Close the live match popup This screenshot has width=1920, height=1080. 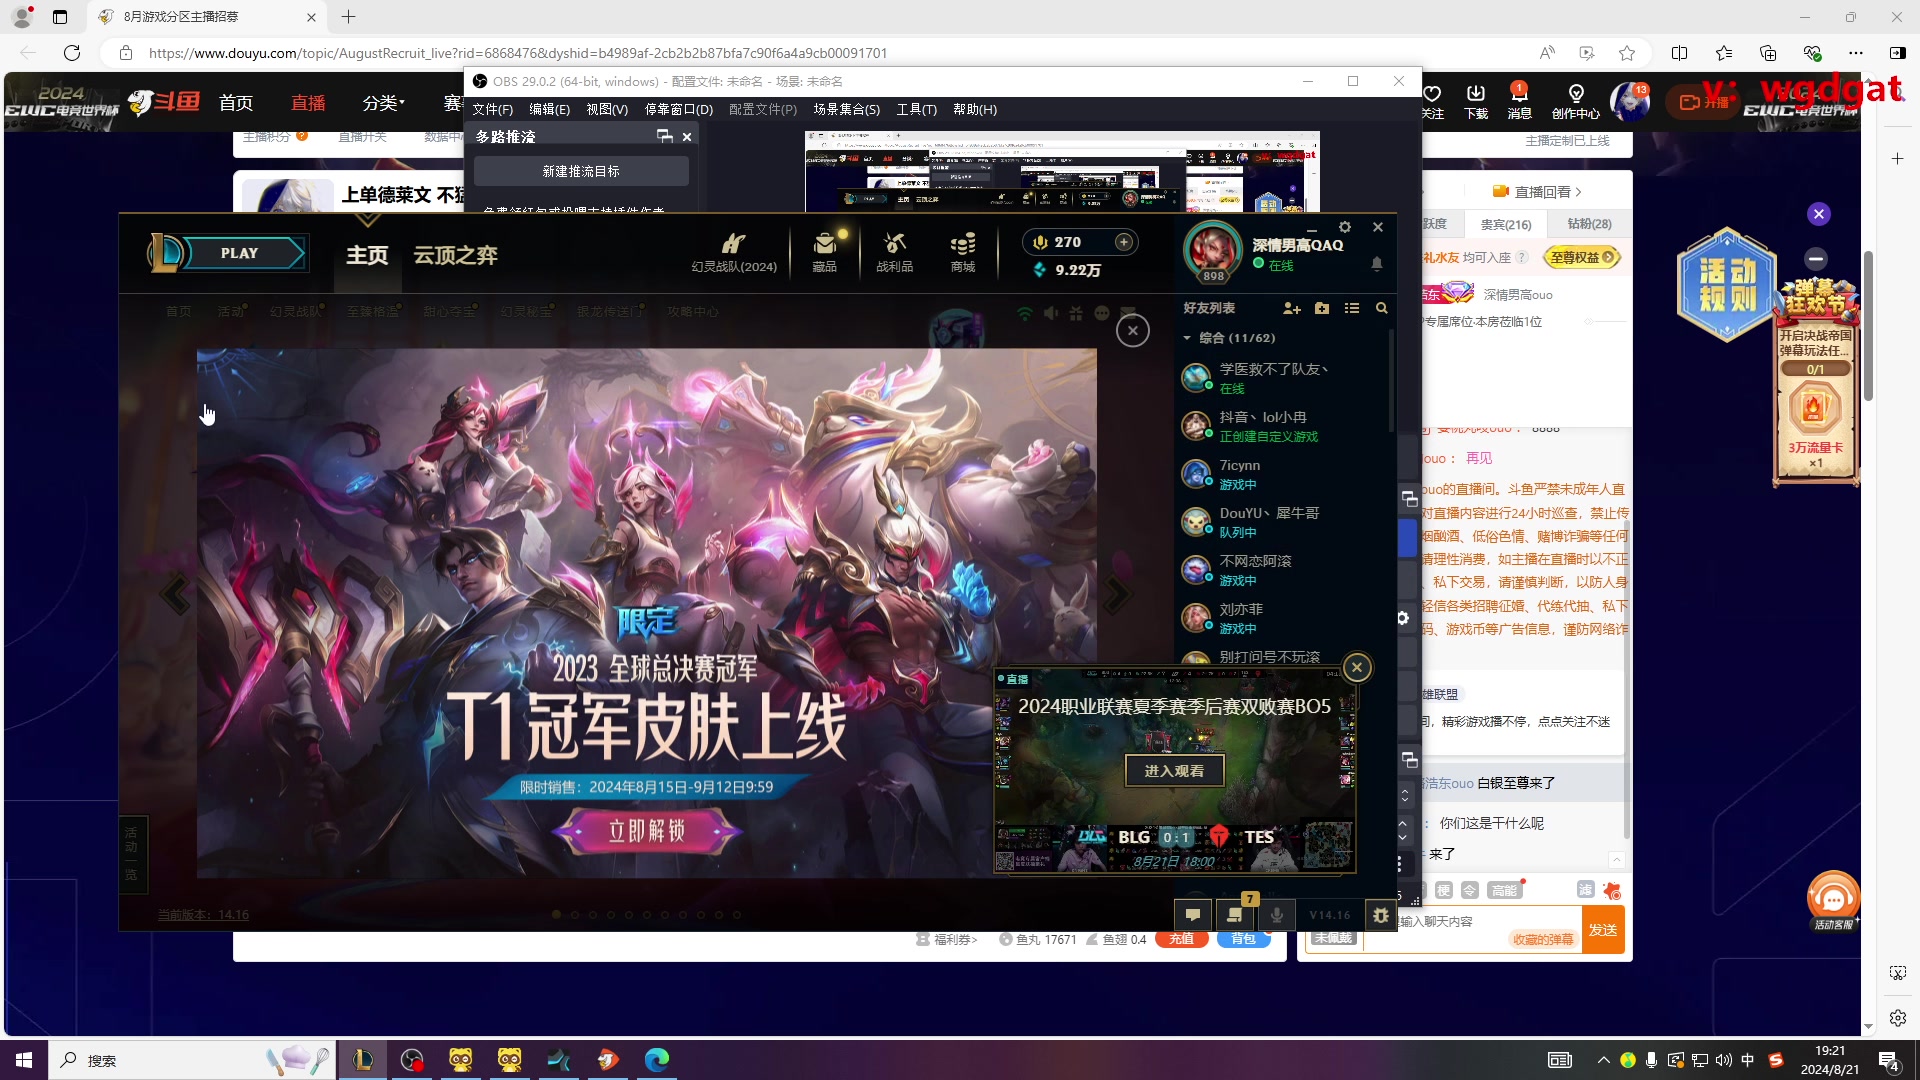click(x=1357, y=668)
